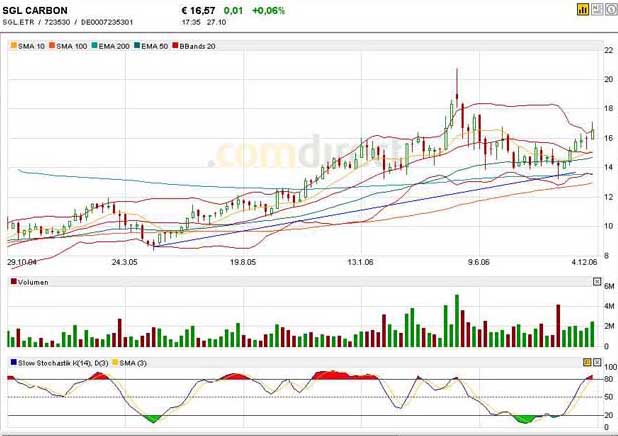The height and width of the screenshot is (436, 618).
Task: Select the yellow chart view icon
Action: [583, 9]
